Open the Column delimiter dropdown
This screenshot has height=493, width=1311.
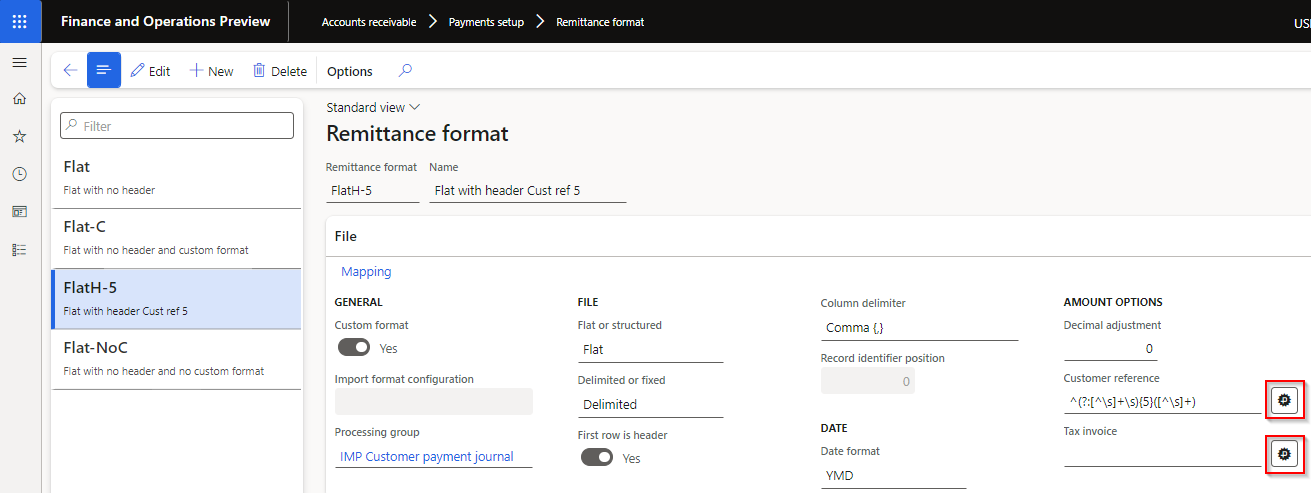[918, 328]
